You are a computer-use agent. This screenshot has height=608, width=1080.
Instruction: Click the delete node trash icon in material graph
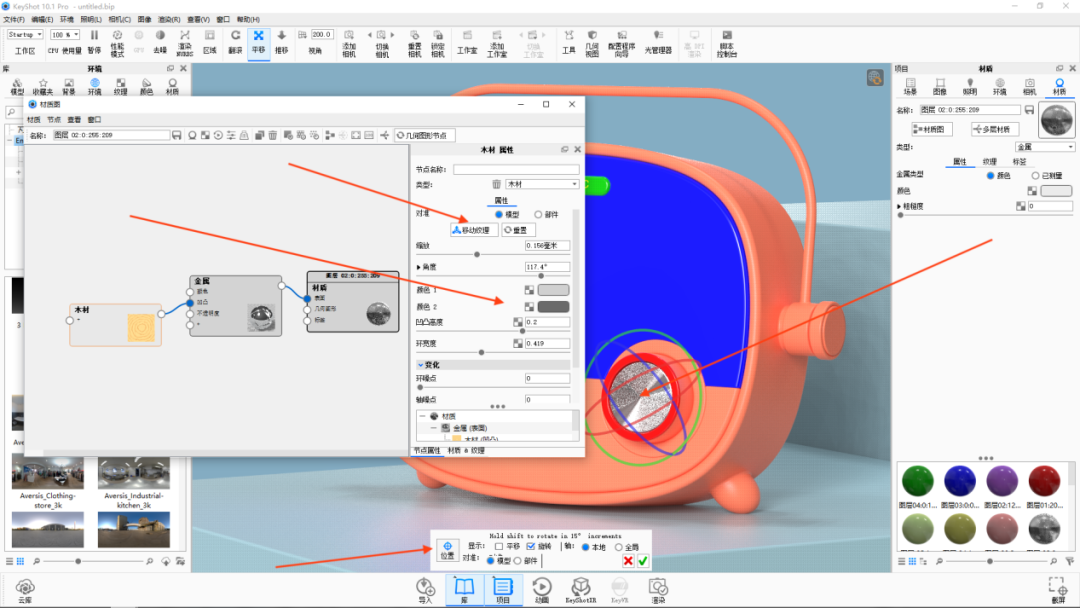click(x=273, y=134)
